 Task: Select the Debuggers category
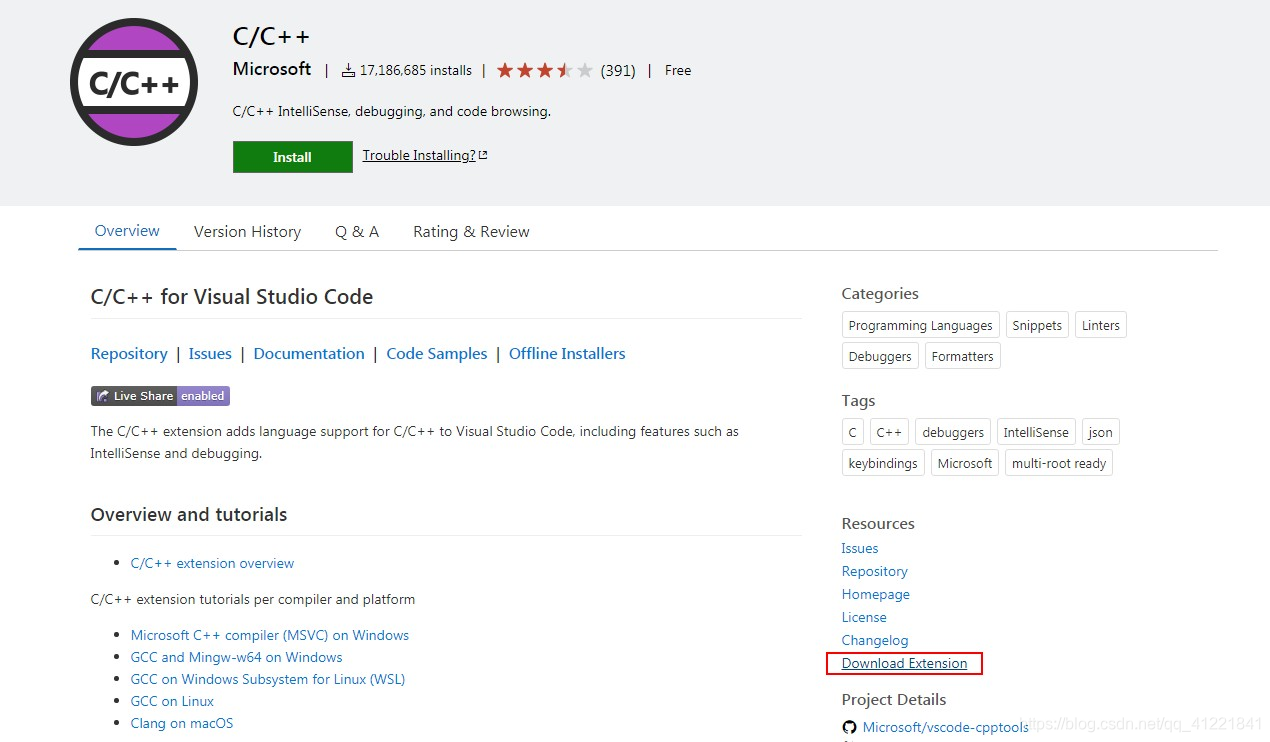880,356
